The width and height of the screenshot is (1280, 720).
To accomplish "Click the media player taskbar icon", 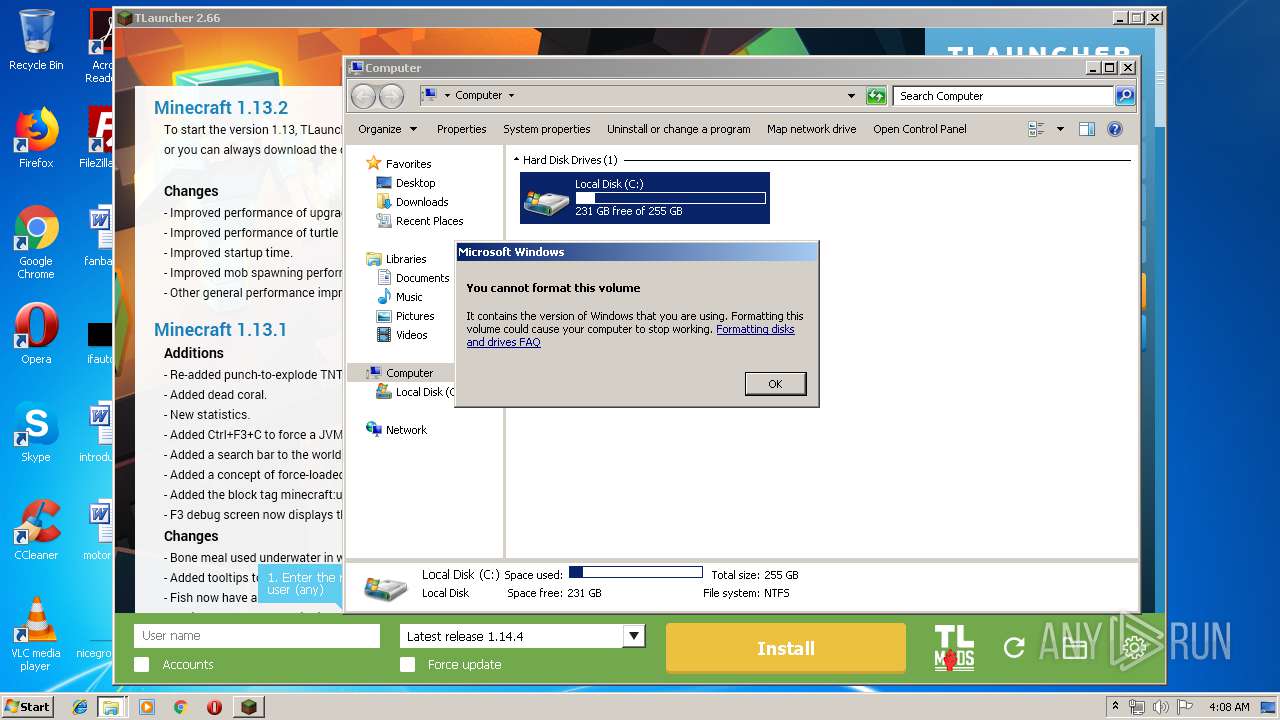I will coord(147,707).
